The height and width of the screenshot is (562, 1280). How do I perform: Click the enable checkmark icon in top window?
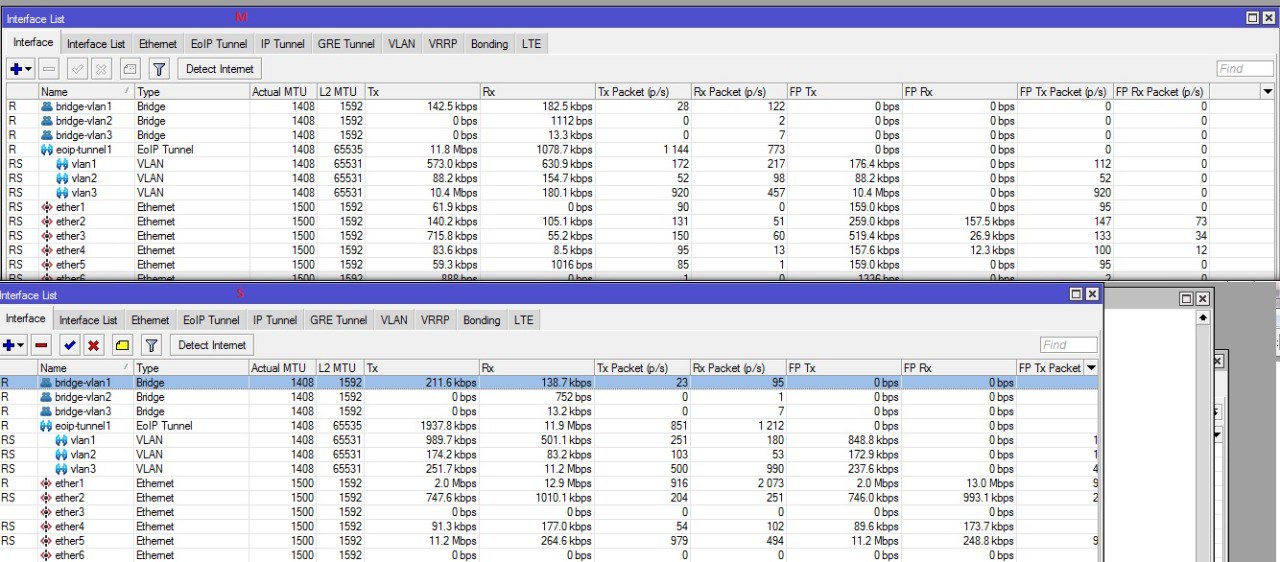tap(77, 69)
